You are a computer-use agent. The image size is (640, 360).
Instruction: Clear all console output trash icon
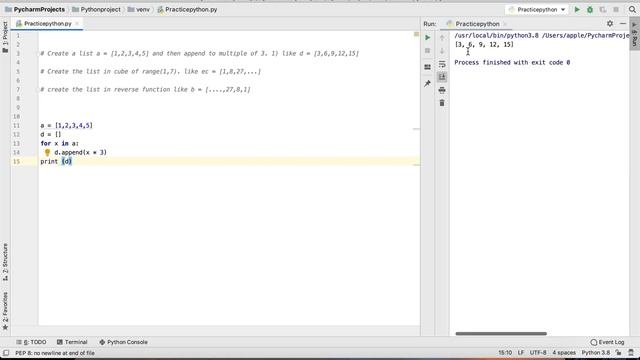pos(442,103)
